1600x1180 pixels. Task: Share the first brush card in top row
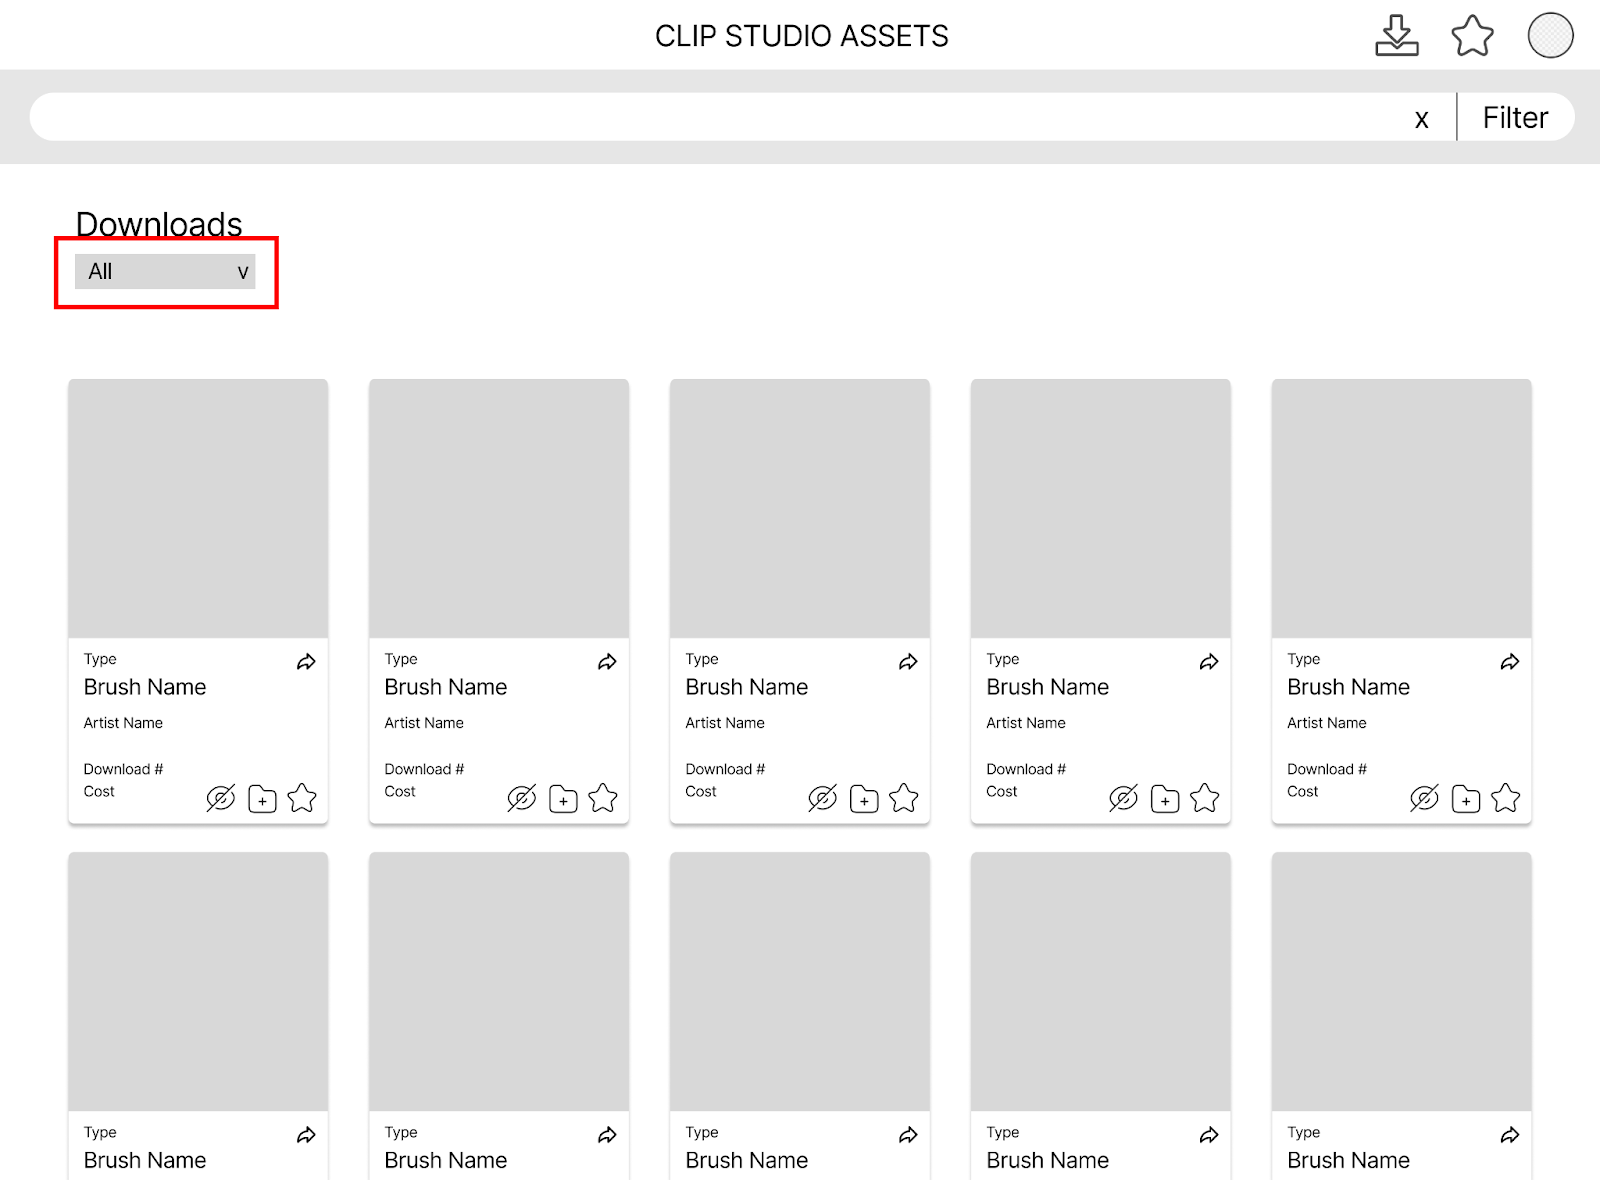click(x=306, y=662)
